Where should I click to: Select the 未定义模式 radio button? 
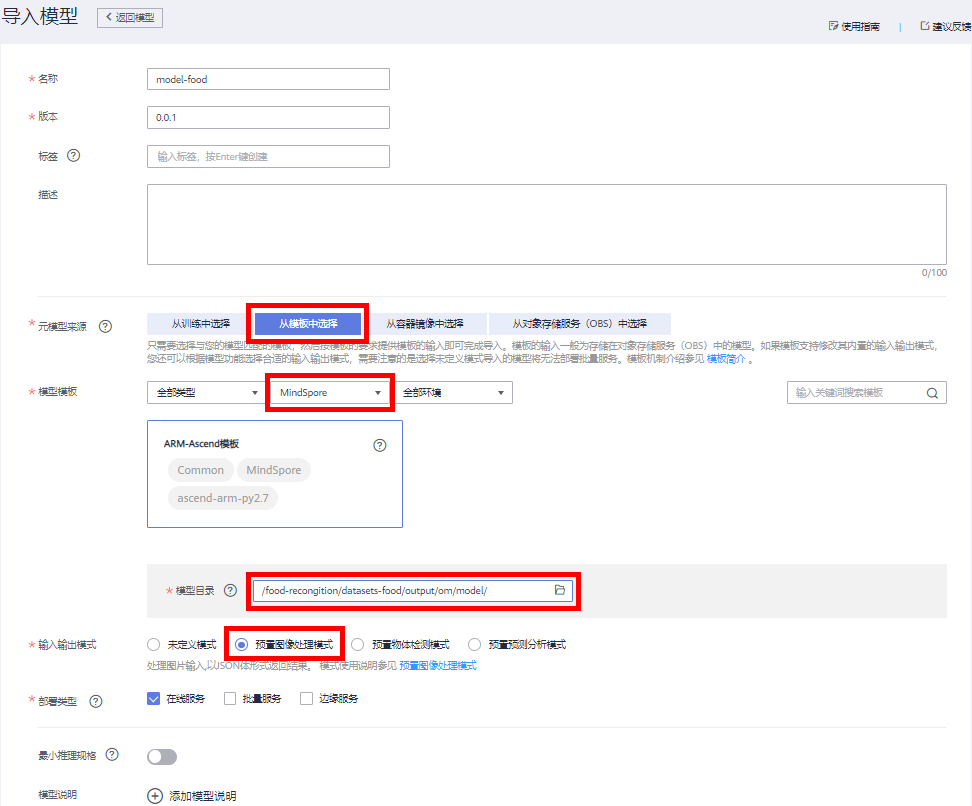(x=154, y=645)
